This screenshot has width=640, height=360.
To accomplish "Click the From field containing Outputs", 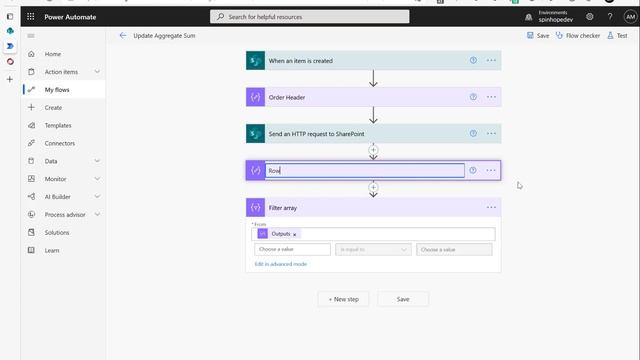I will tap(373, 234).
